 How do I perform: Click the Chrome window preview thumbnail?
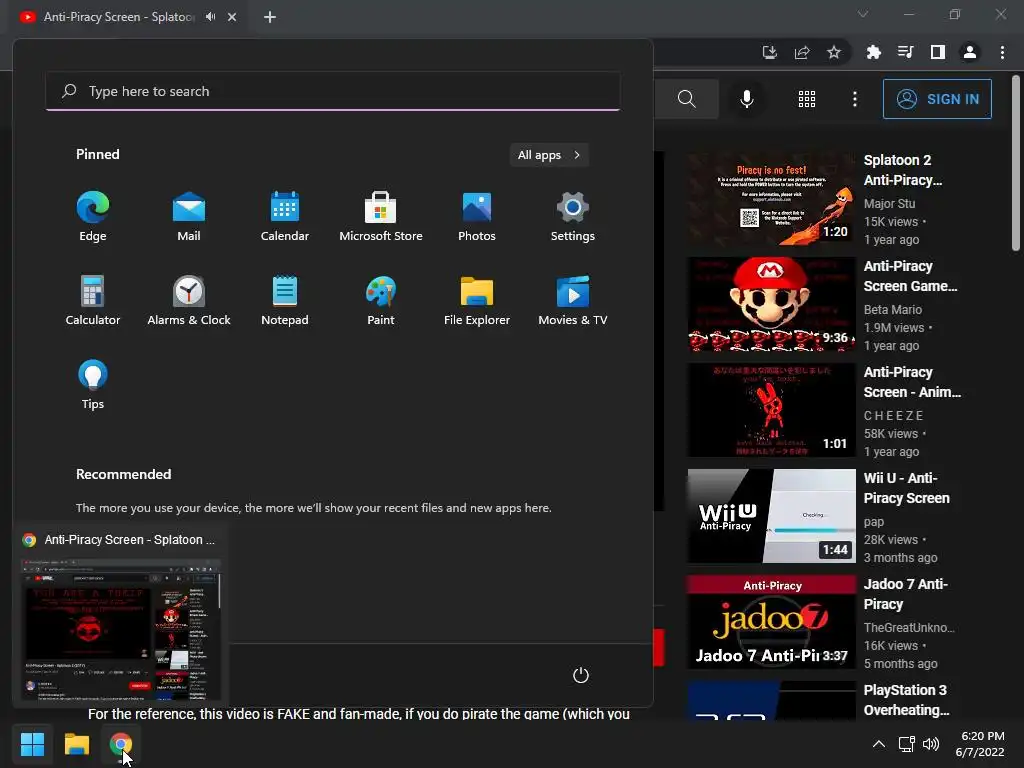click(121, 629)
